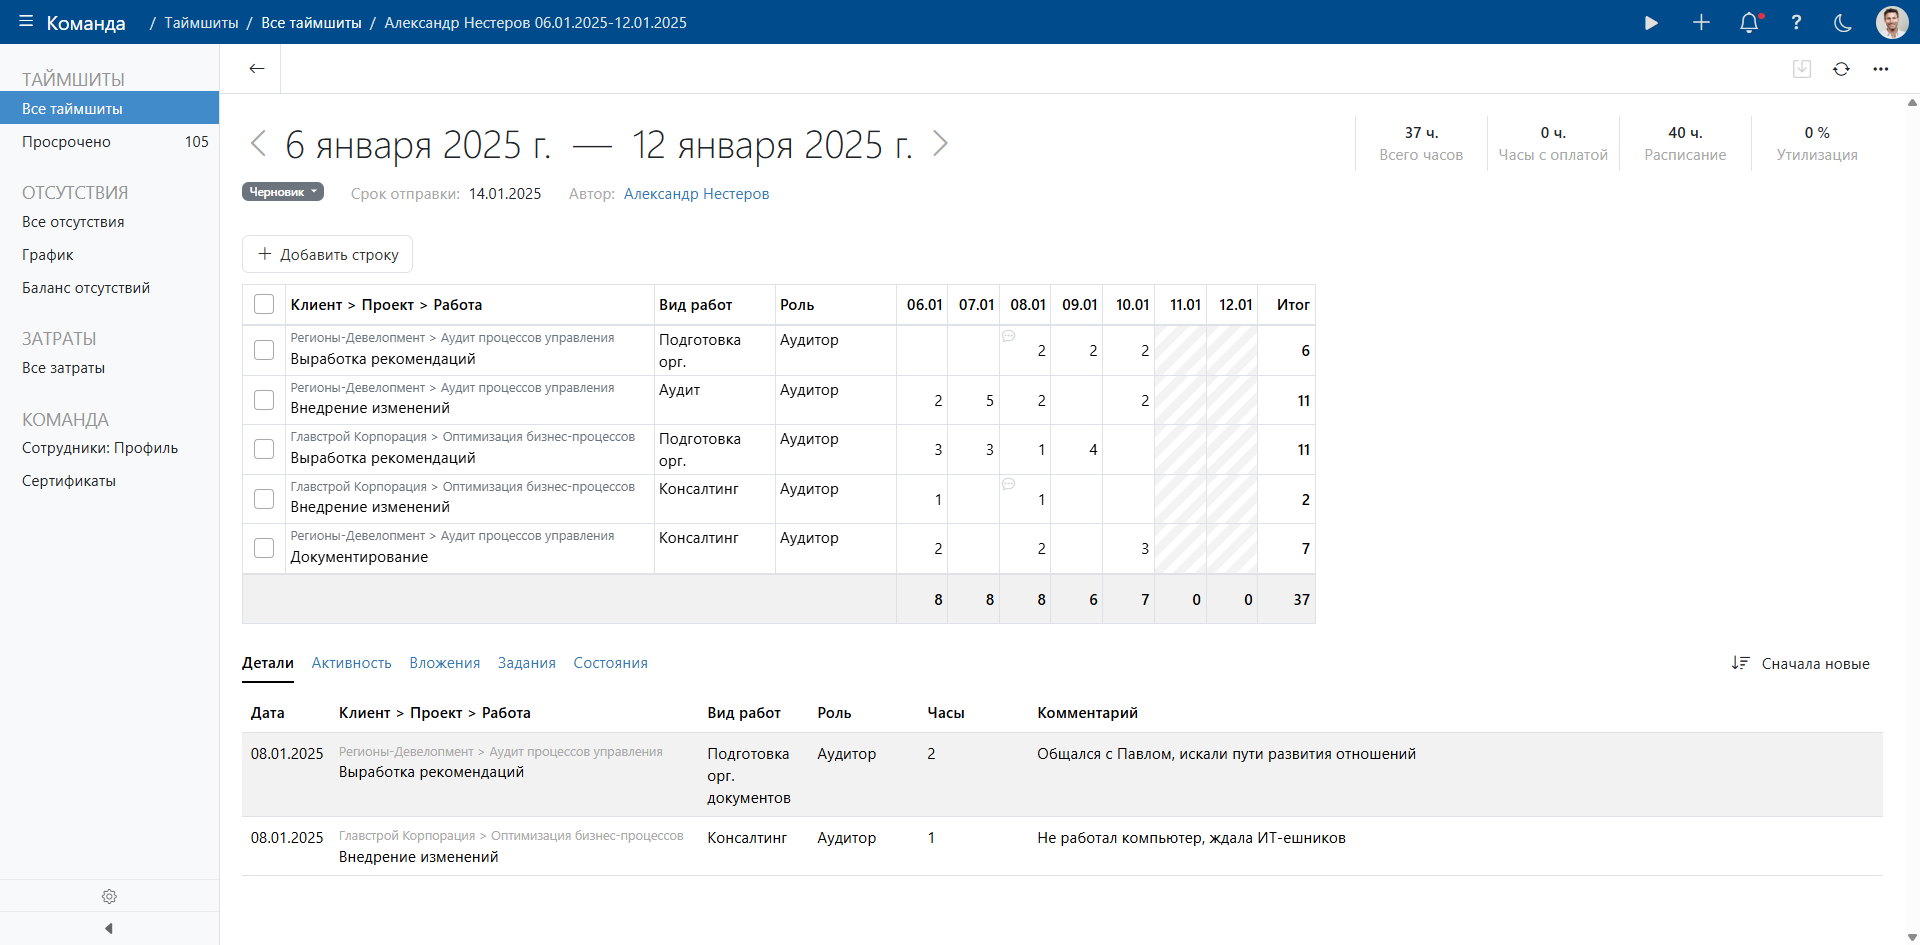Open author link Александр Нестеров
1920x945 pixels.
click(x=696, y=194)
